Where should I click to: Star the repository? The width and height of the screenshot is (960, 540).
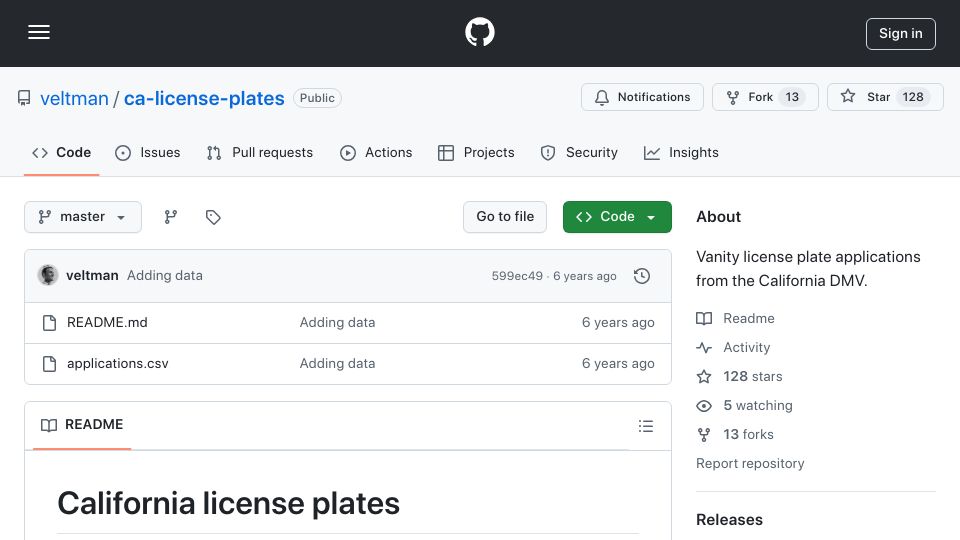point(885,97)
